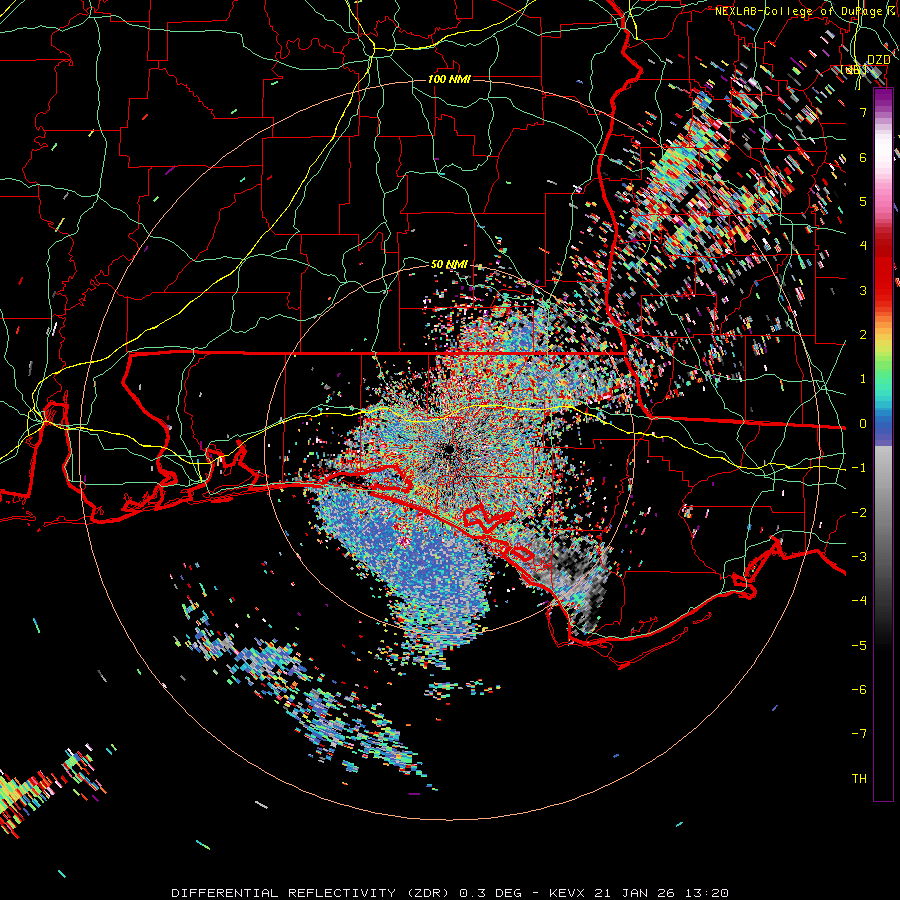Viewport: 900px width, 900px height.
Task: Click the '50 NMI' range ring label
Action: (449, 265)
